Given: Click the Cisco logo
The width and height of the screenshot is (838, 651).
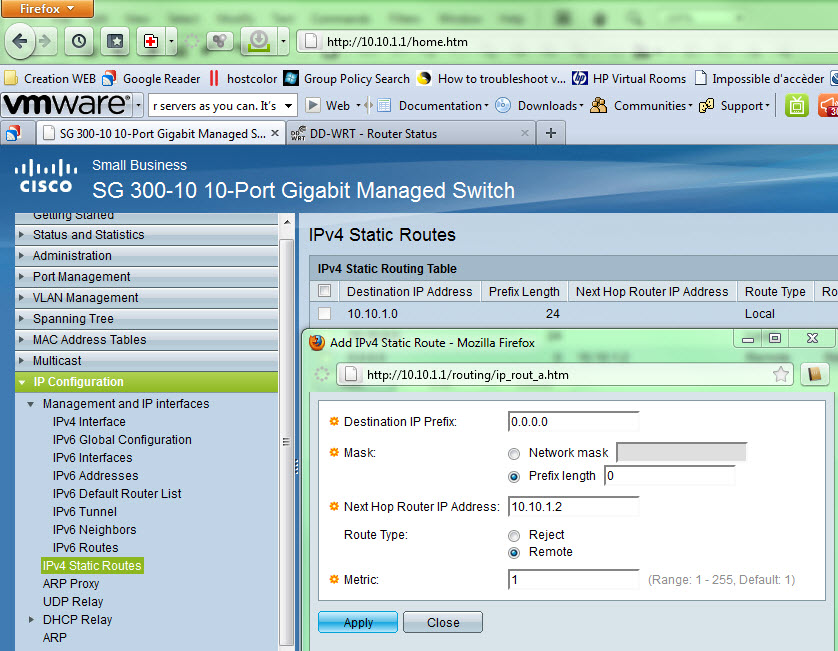Looking at the screenshot, I should click(x=46, y=176).
